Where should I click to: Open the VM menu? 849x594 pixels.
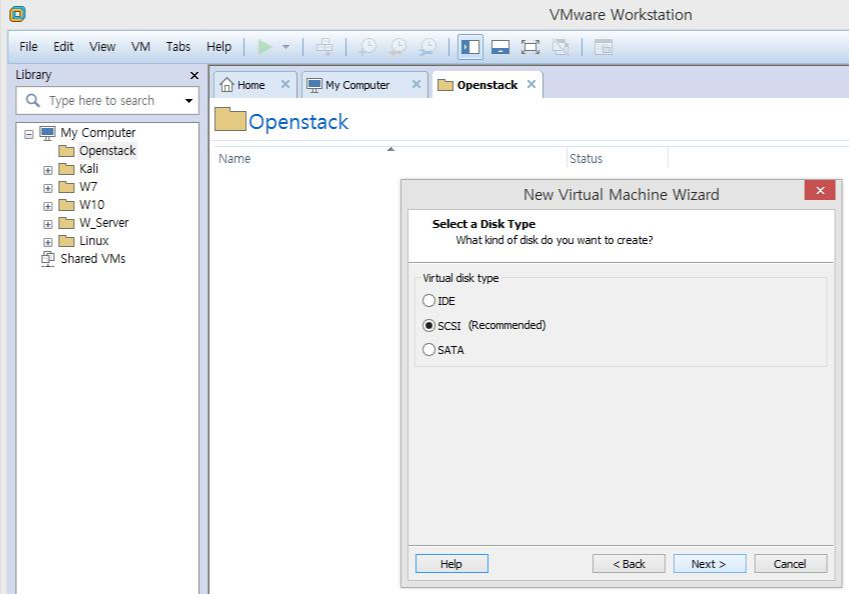click(x=140, y=47)
